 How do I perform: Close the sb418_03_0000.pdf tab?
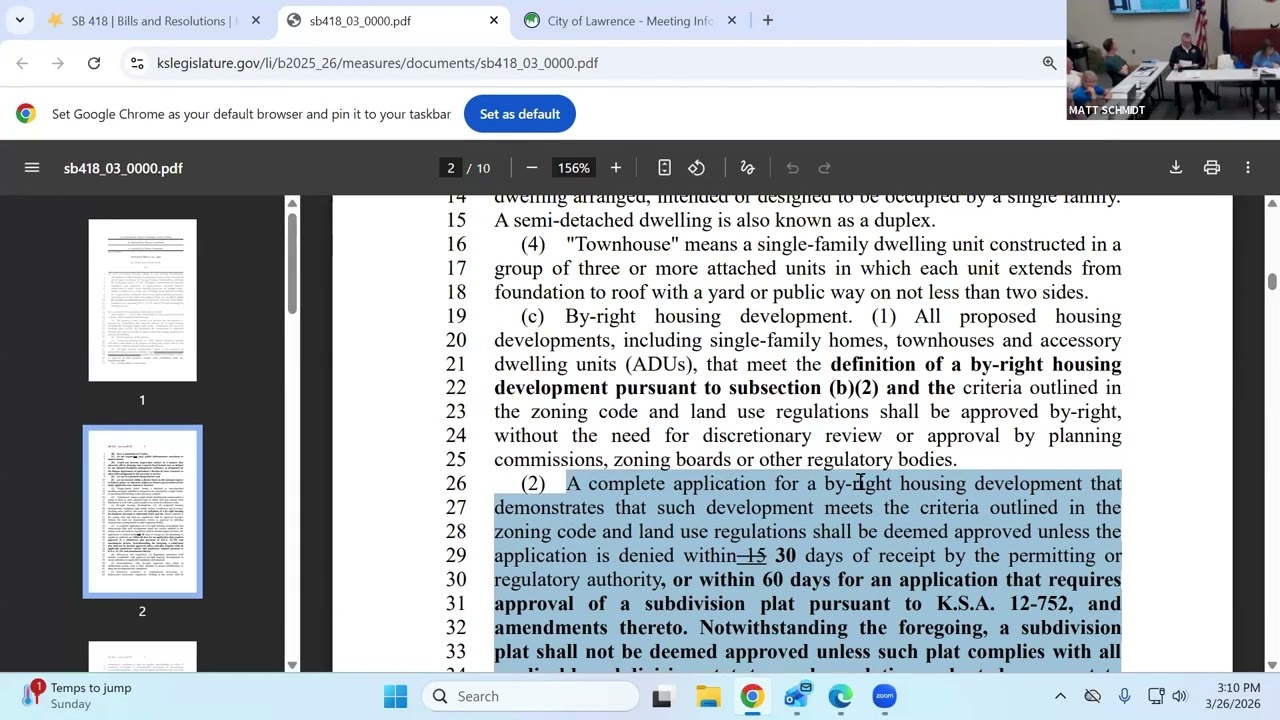tap(494, 20)
